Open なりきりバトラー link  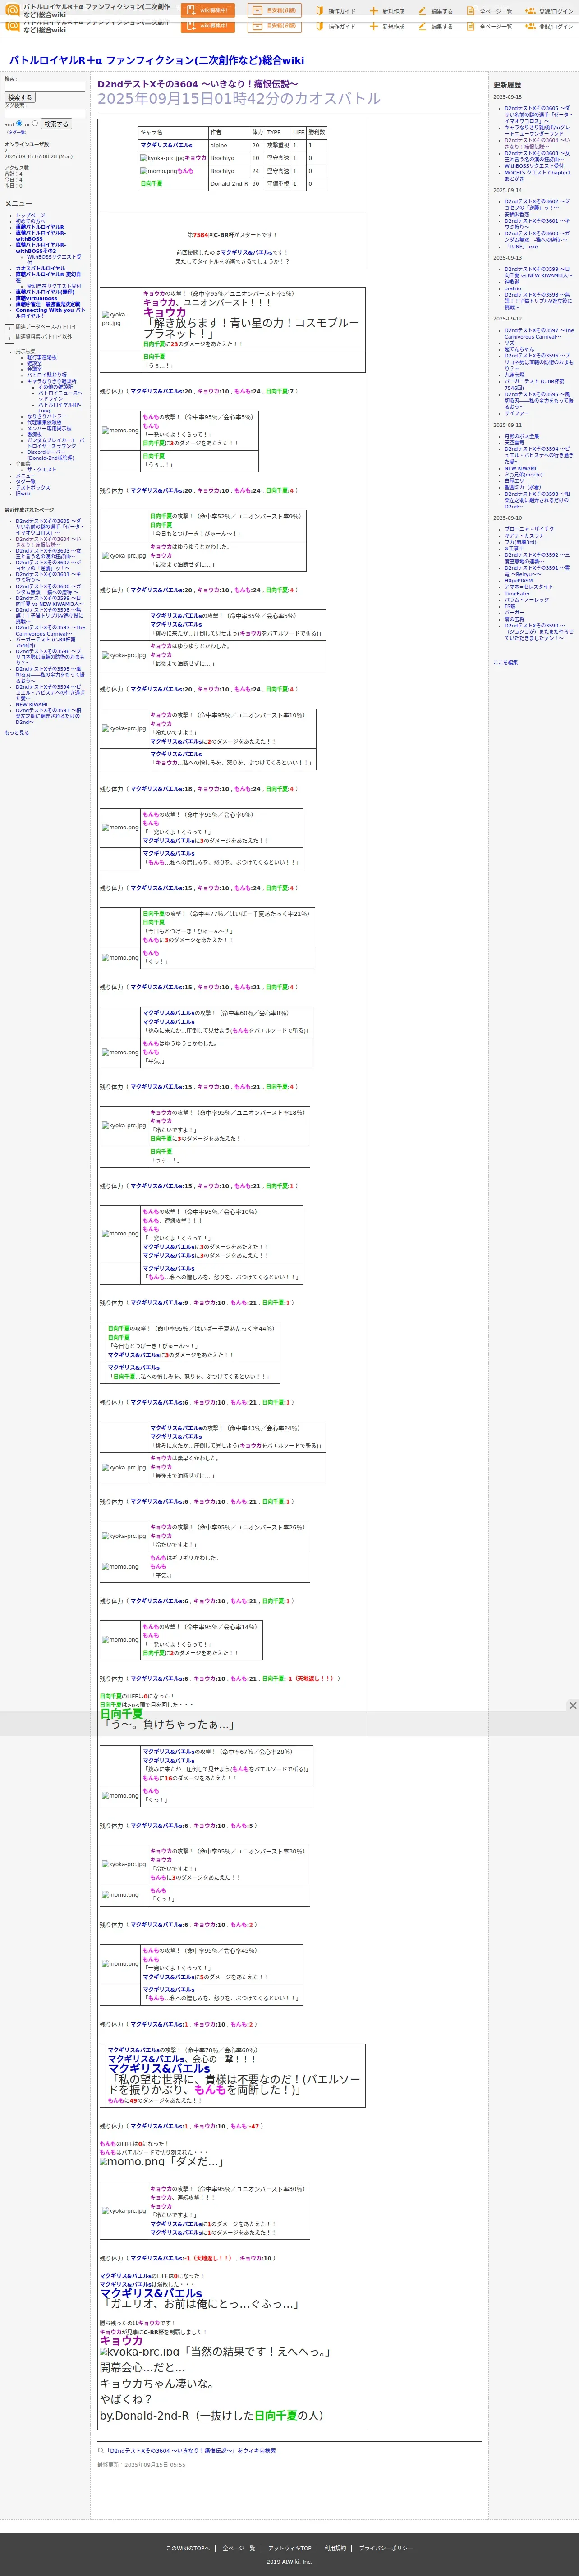click(47, 416)
